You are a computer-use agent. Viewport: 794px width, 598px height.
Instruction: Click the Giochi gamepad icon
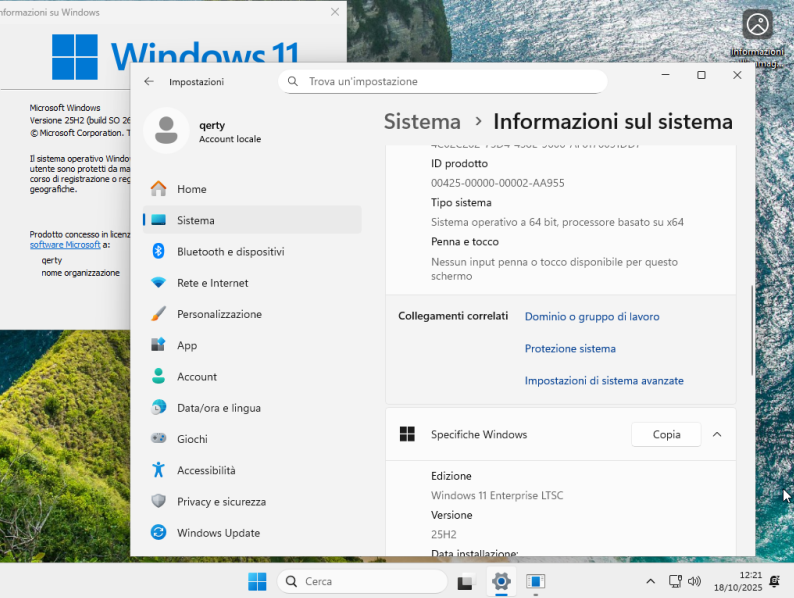pyautogui.click(x=158, y=438)
